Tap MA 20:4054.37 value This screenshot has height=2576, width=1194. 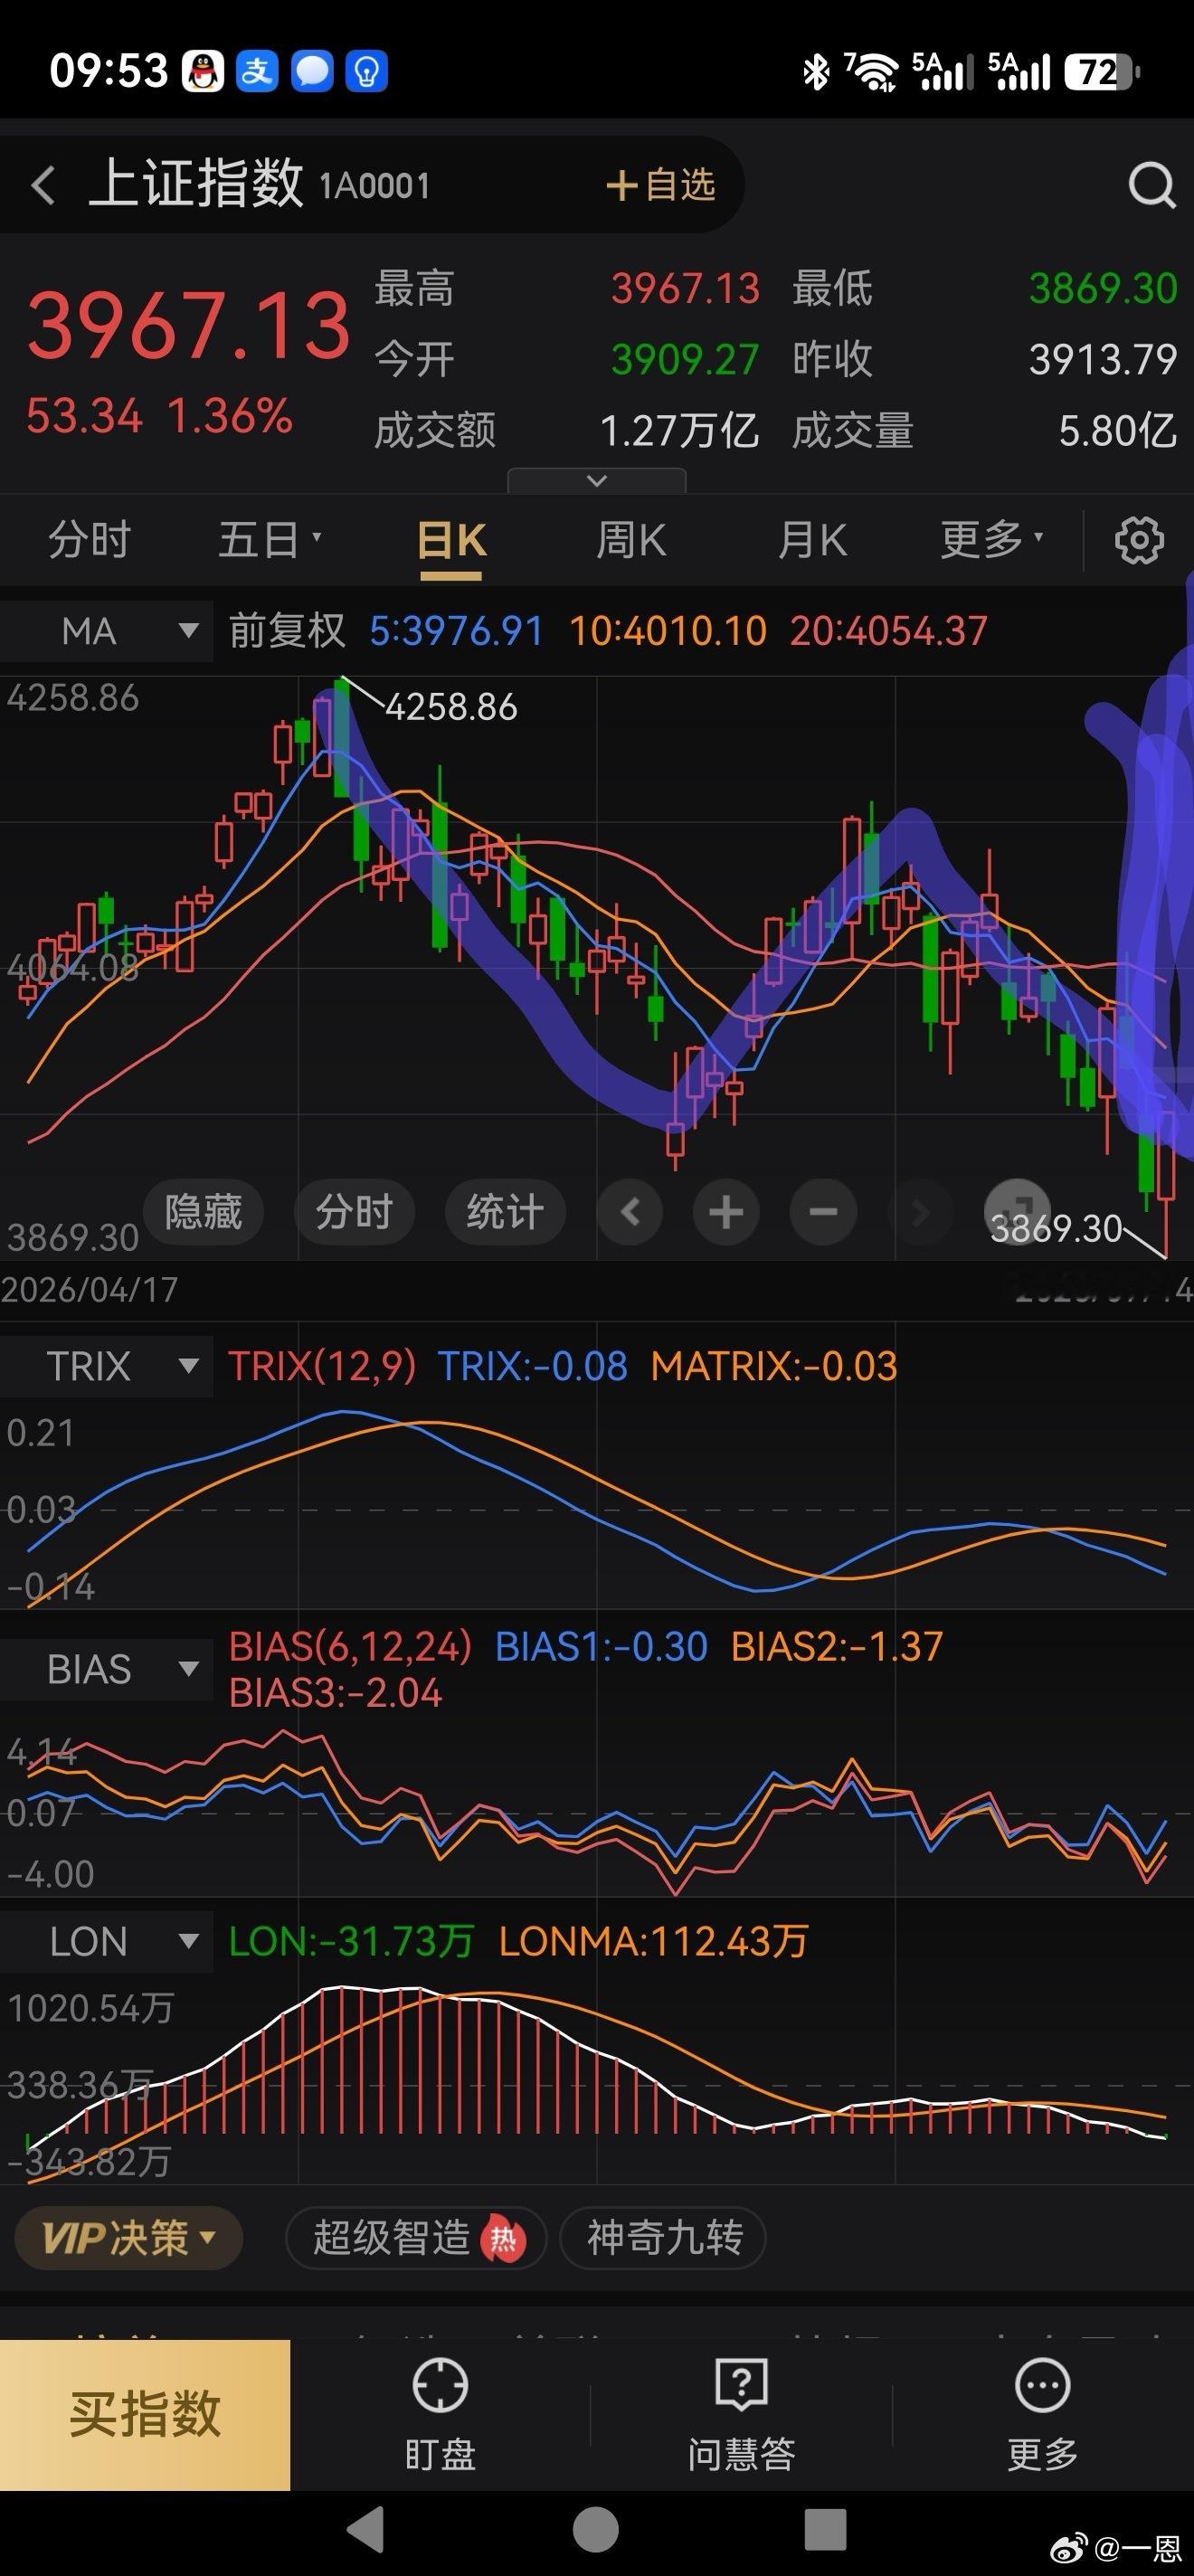889,631
